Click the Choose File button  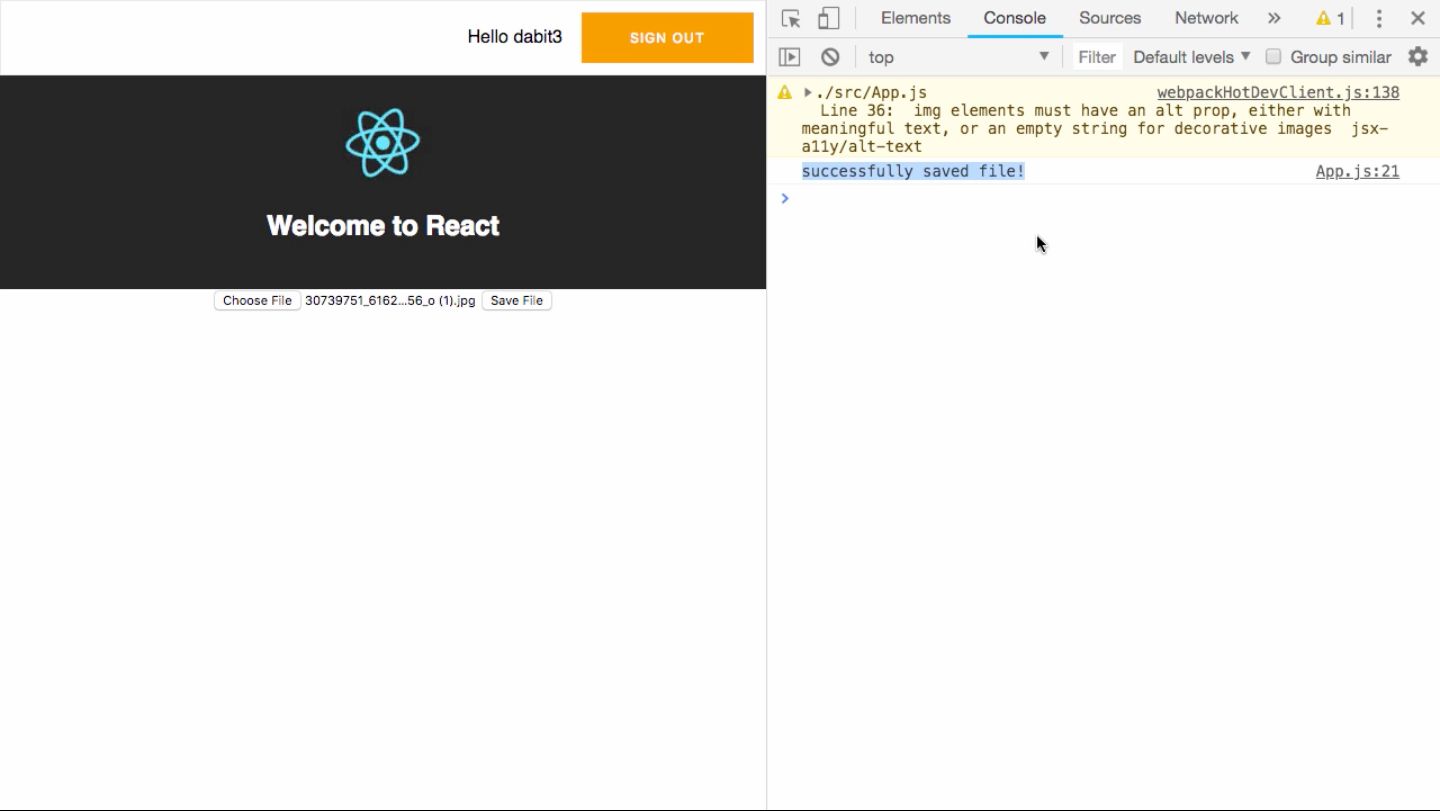coord(257,300)
